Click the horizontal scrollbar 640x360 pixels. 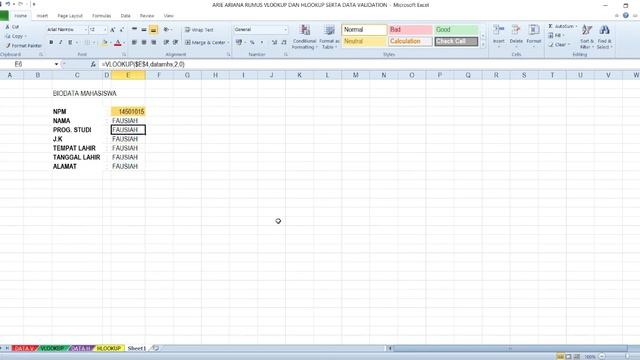[x=510, y=349]
